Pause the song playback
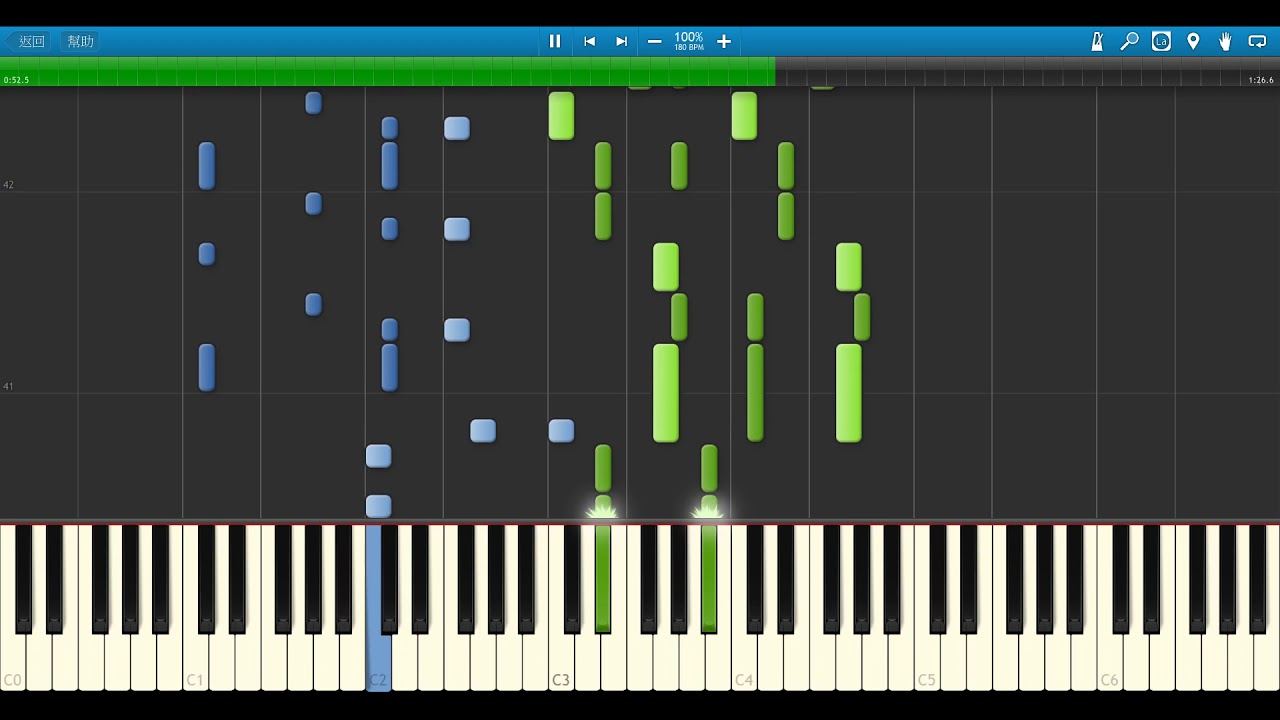 [555, 41]
